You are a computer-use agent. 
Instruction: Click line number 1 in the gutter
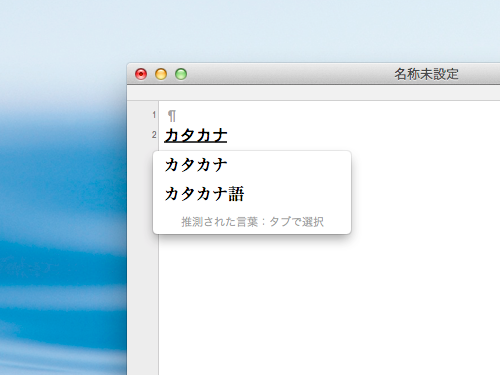(x=154, y=115)
